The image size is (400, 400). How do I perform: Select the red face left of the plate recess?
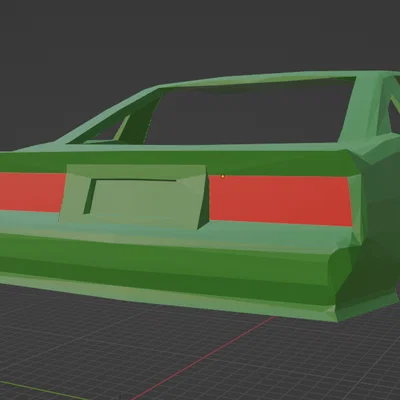pyautogui.click(x=32, y=192)
